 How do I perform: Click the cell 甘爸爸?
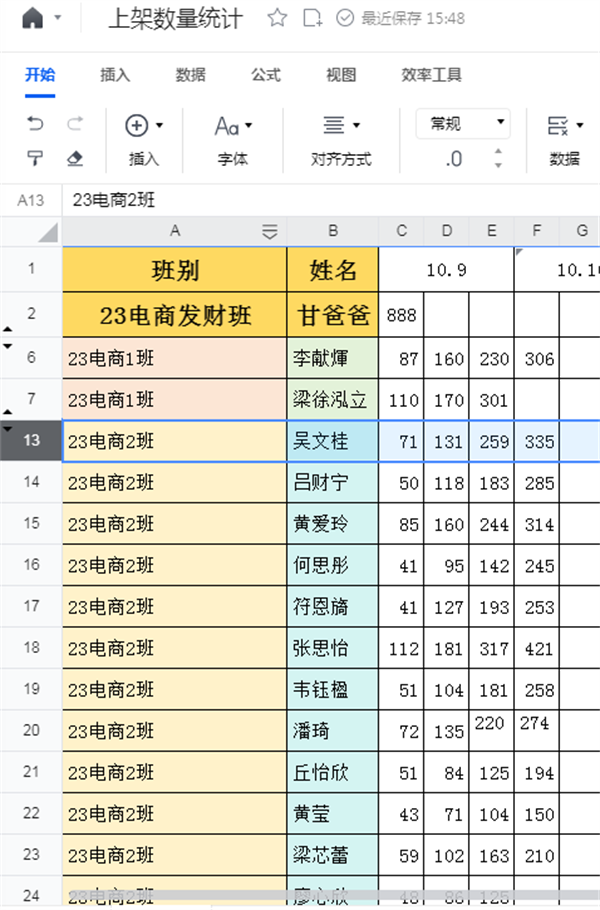pos(333,315)
